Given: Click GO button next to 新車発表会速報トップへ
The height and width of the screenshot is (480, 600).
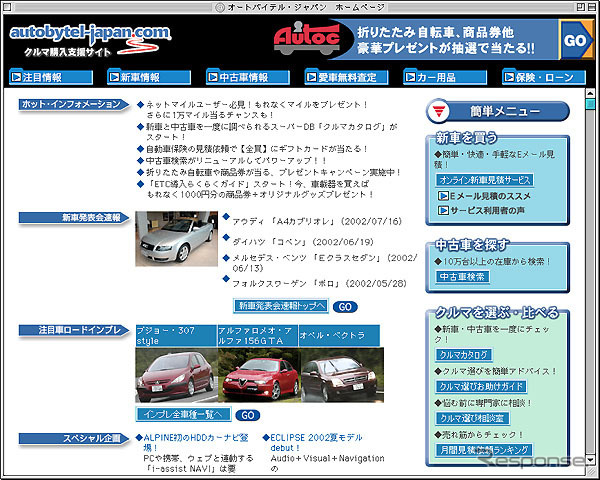Looking at the screenshot, I should tap(345, 307).
